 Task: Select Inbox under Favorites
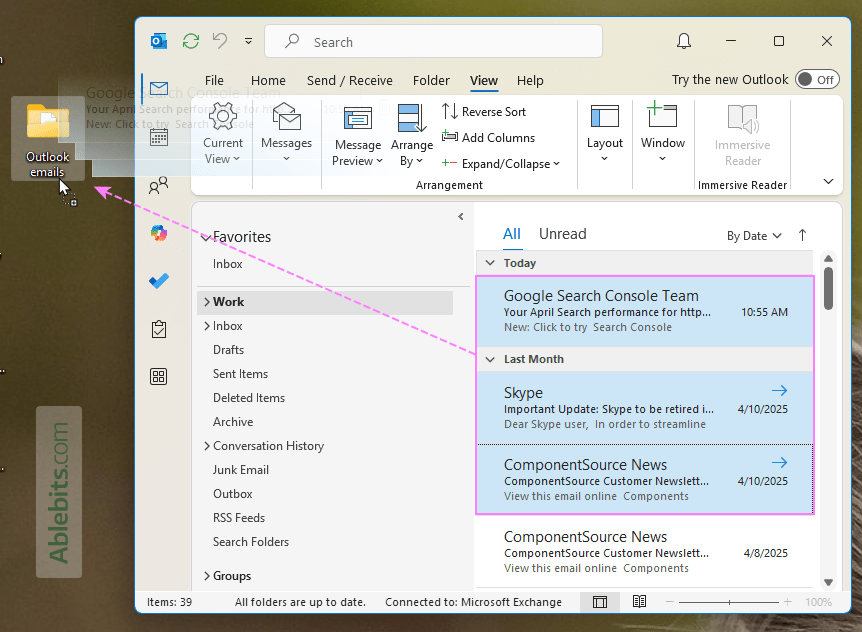[228, 264]
